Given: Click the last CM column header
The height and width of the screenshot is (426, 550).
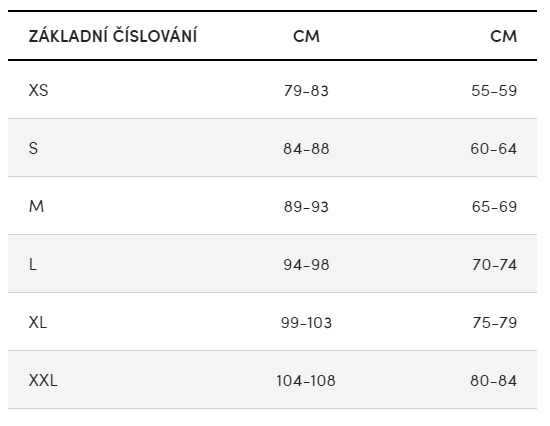Looking at the screenshot, I should pos(503,36).
